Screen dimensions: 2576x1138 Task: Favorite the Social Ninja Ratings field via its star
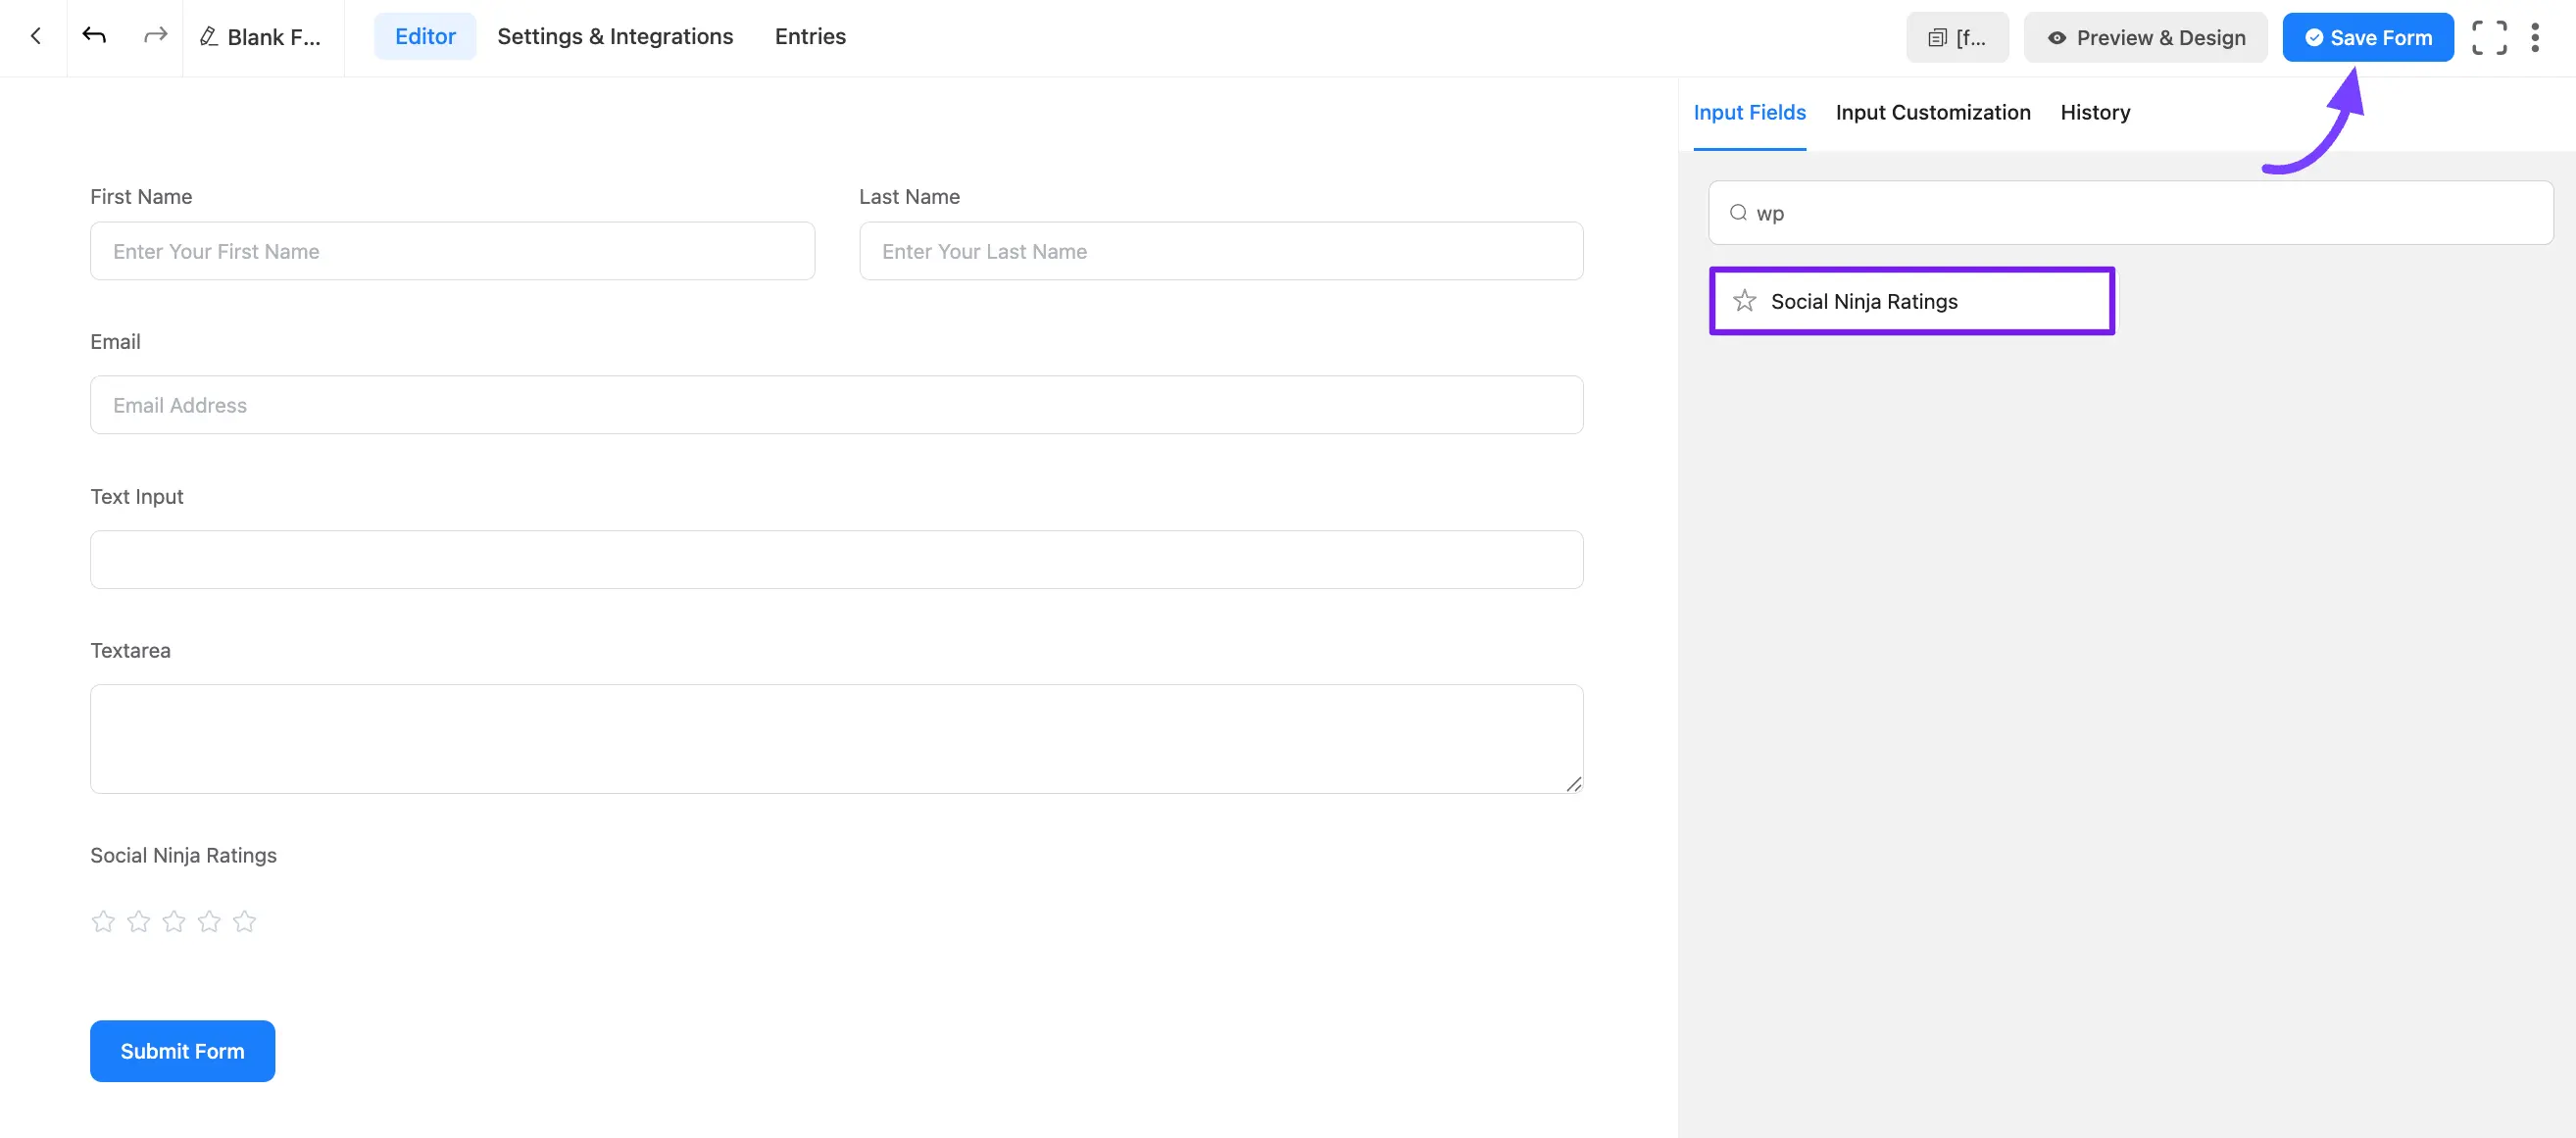pos(1745,300)
